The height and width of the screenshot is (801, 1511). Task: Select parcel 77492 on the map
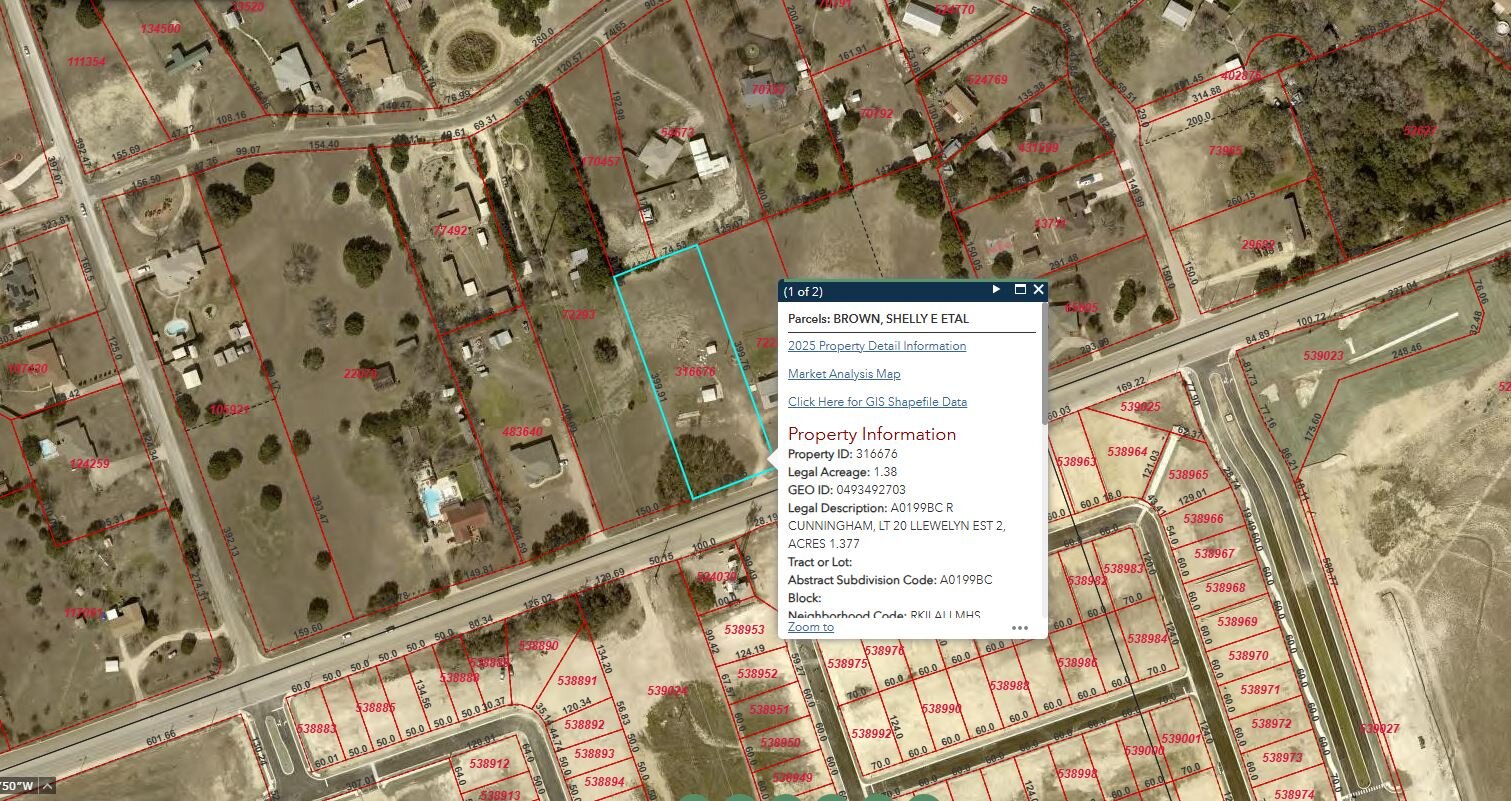pyautogui.click(x=450, y=231)
